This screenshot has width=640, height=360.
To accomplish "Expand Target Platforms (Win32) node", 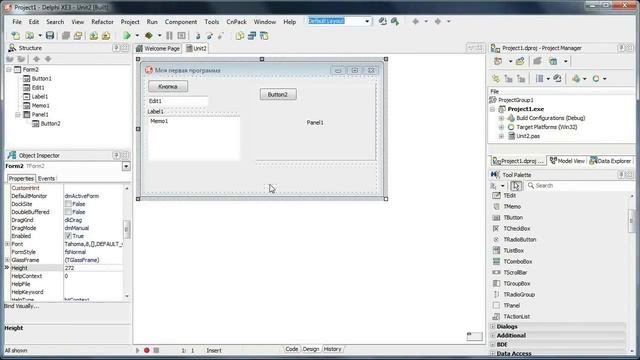I will (501, 127).
